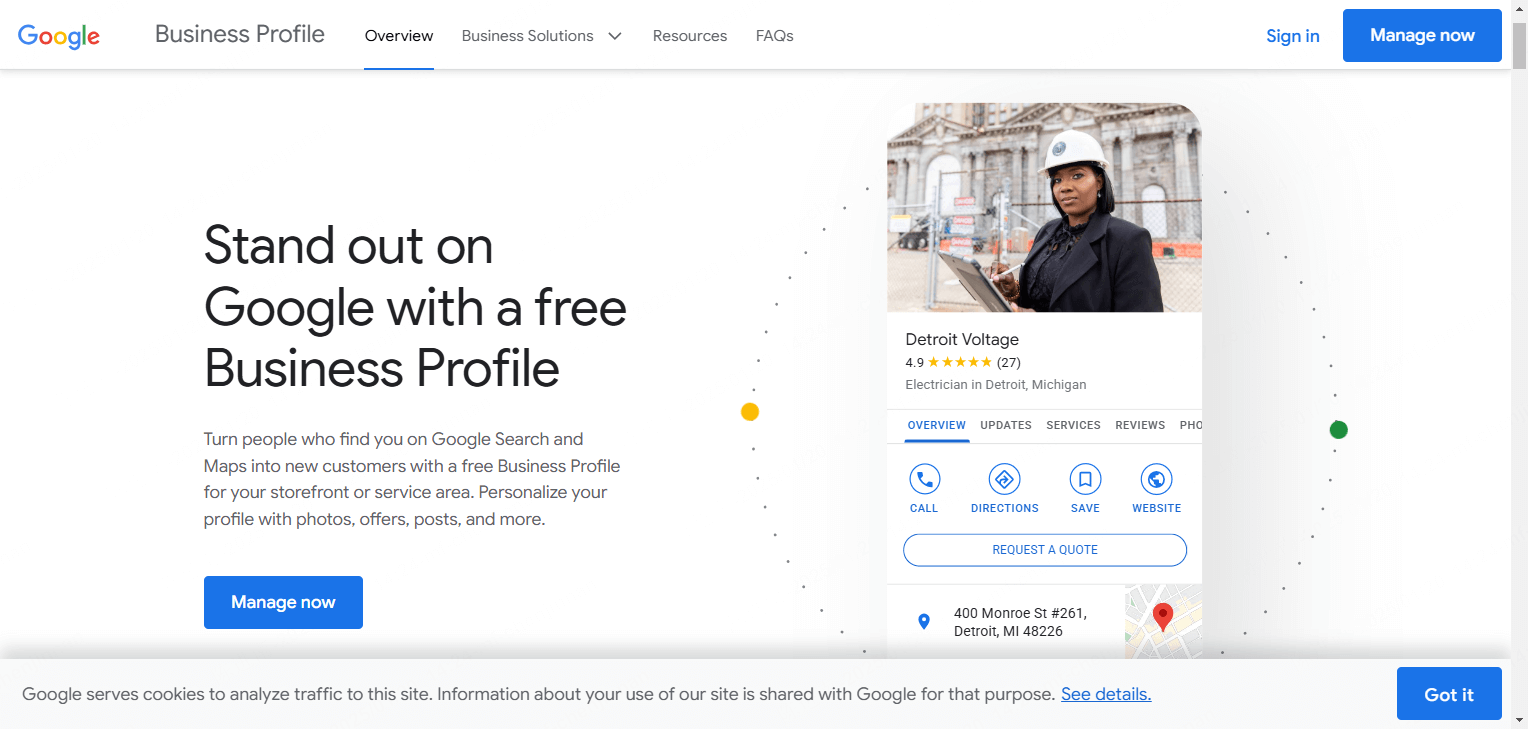Click the 4.9 rating value
This screenshot has width=1528, height=729.
coord(914,362)
